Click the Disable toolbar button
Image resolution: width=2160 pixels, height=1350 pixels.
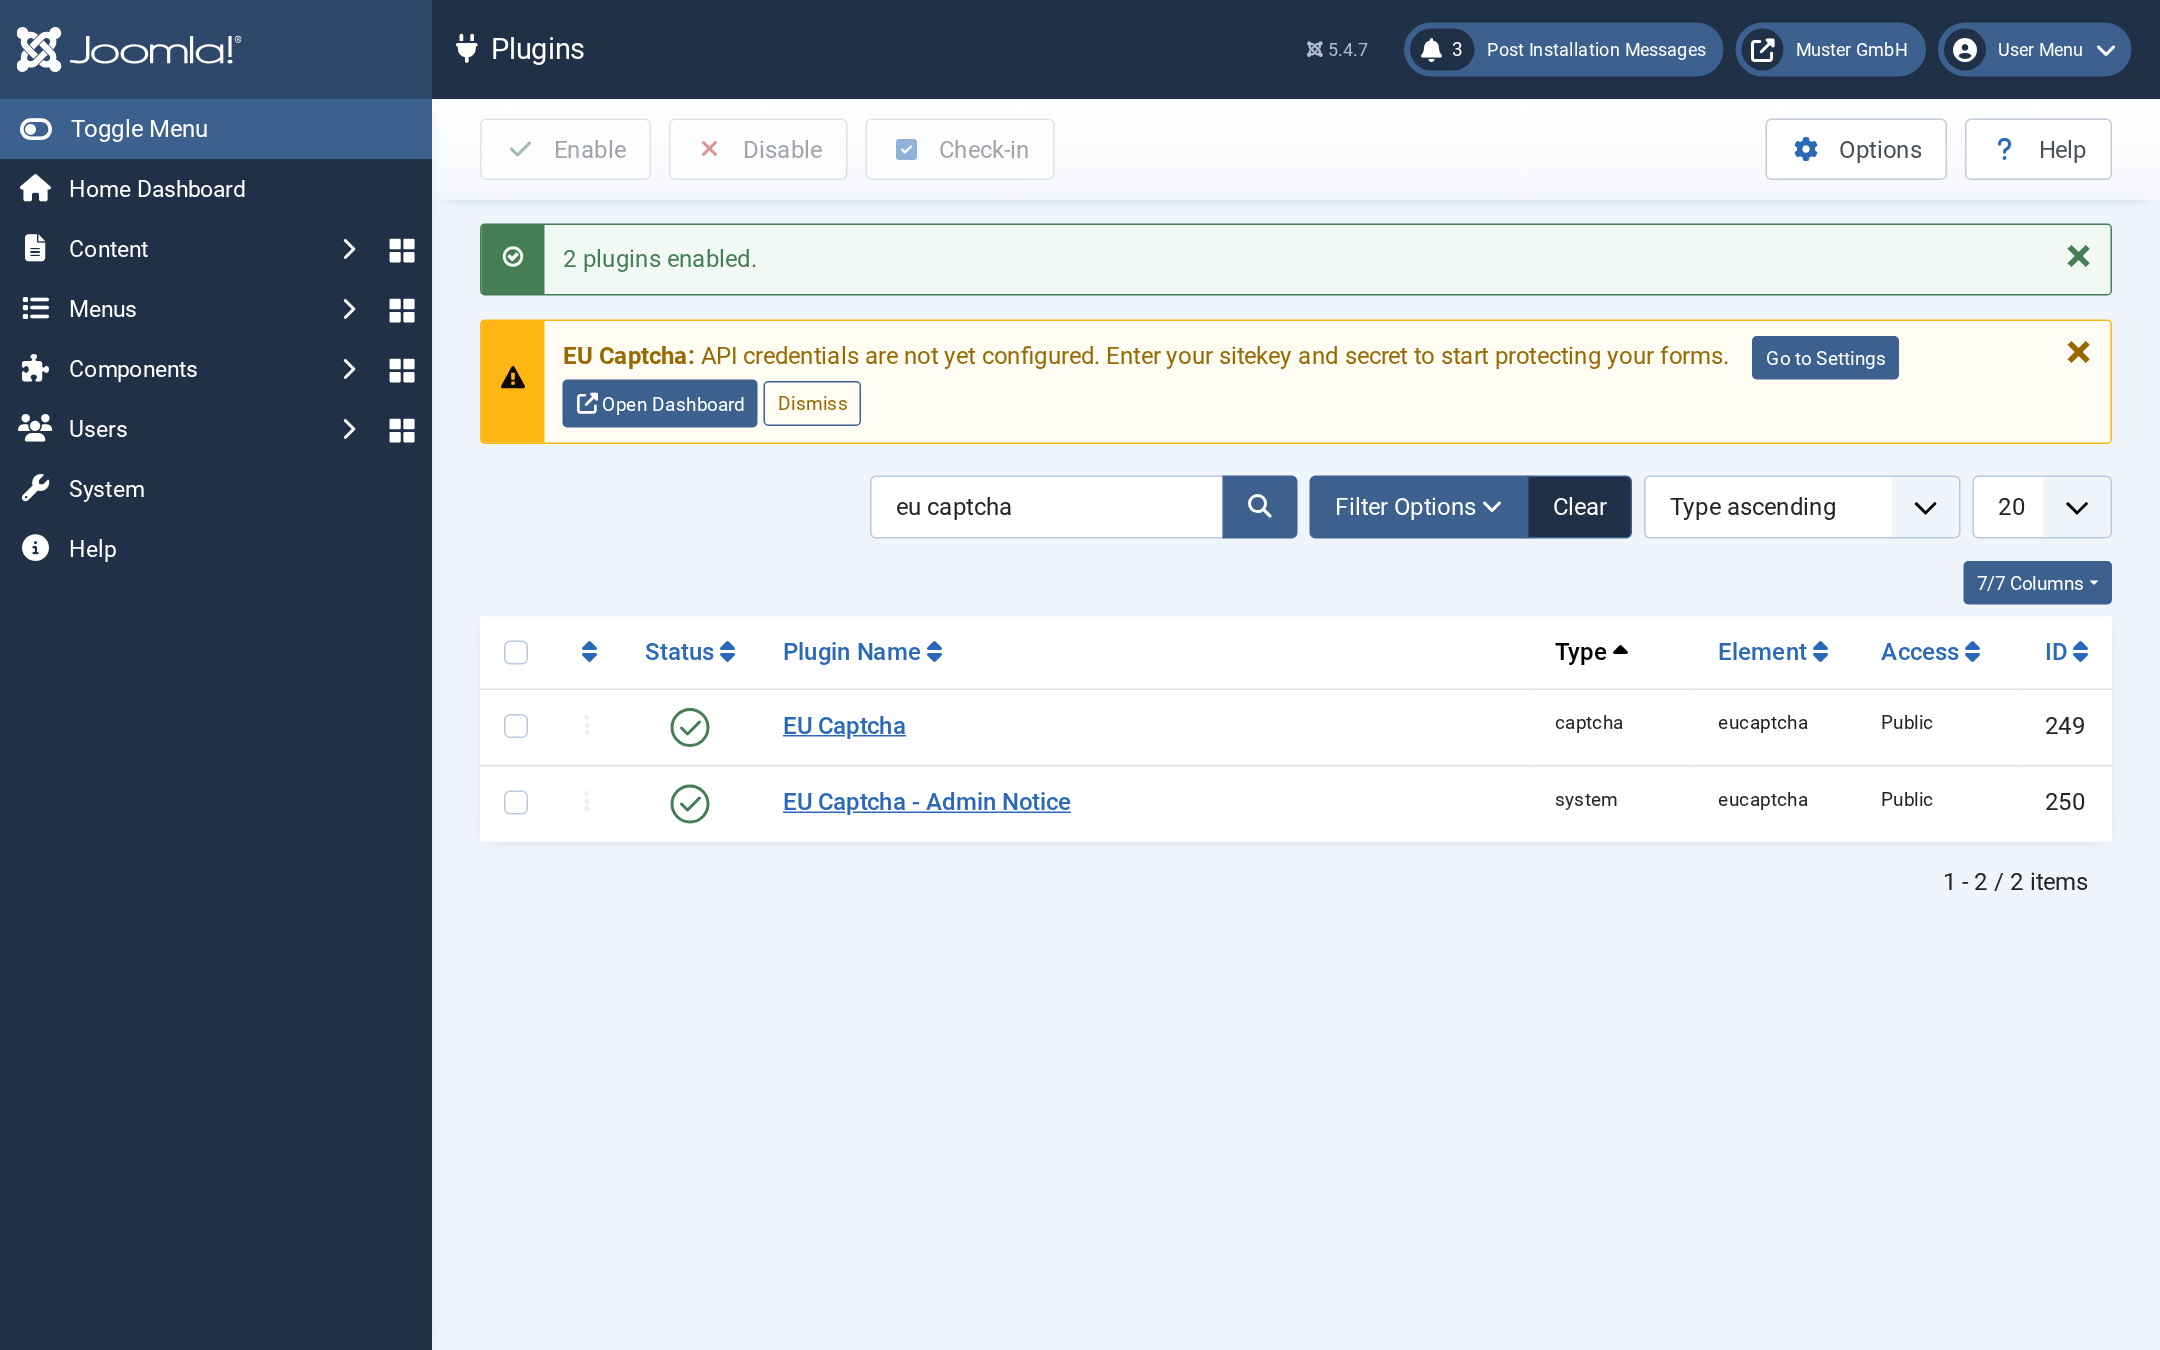758,149
